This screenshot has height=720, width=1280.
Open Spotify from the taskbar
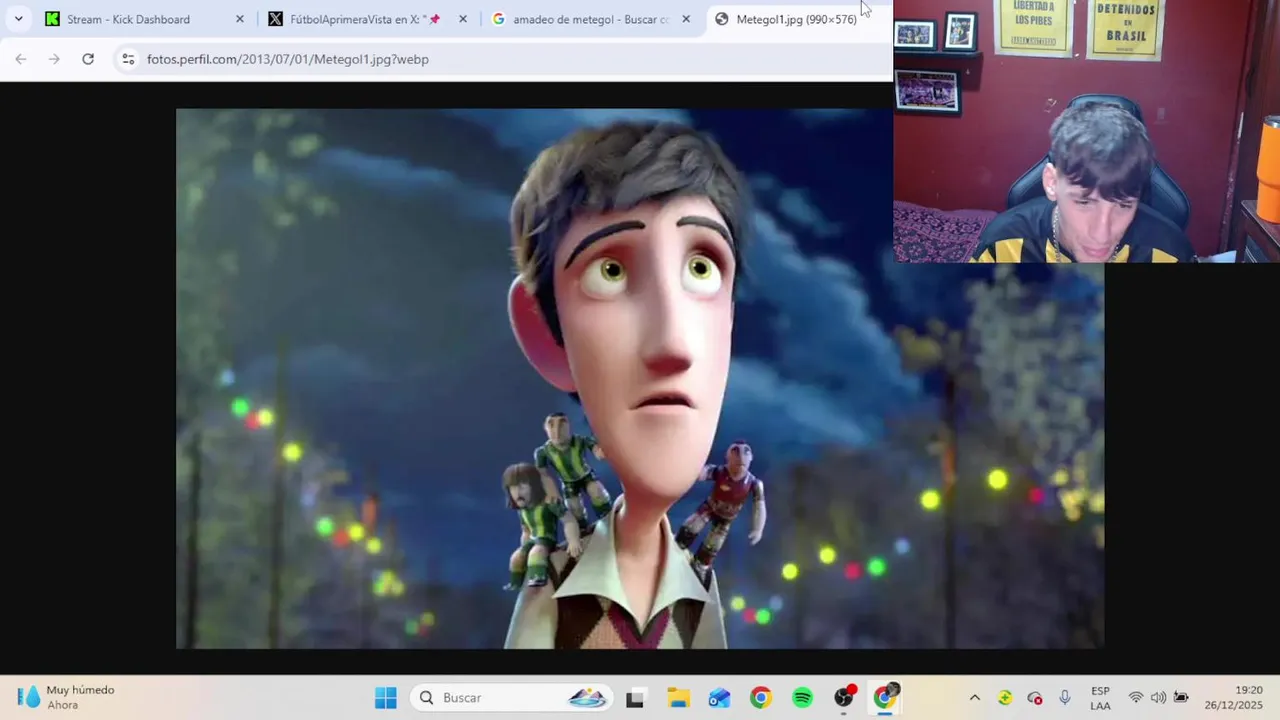pyautogui.click(x=802, y=698)
